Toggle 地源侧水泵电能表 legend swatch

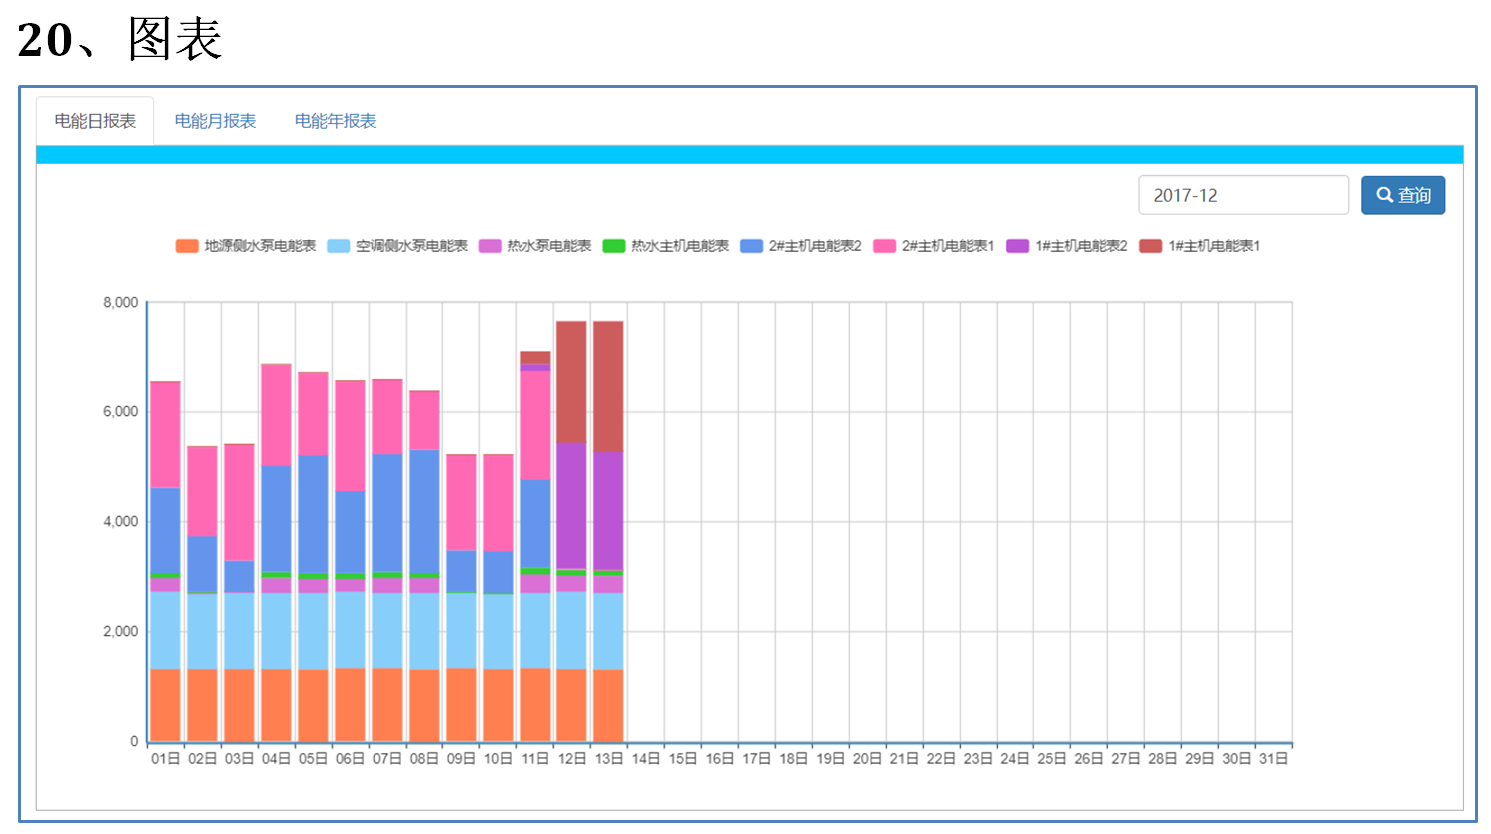[x=187, y=246]
